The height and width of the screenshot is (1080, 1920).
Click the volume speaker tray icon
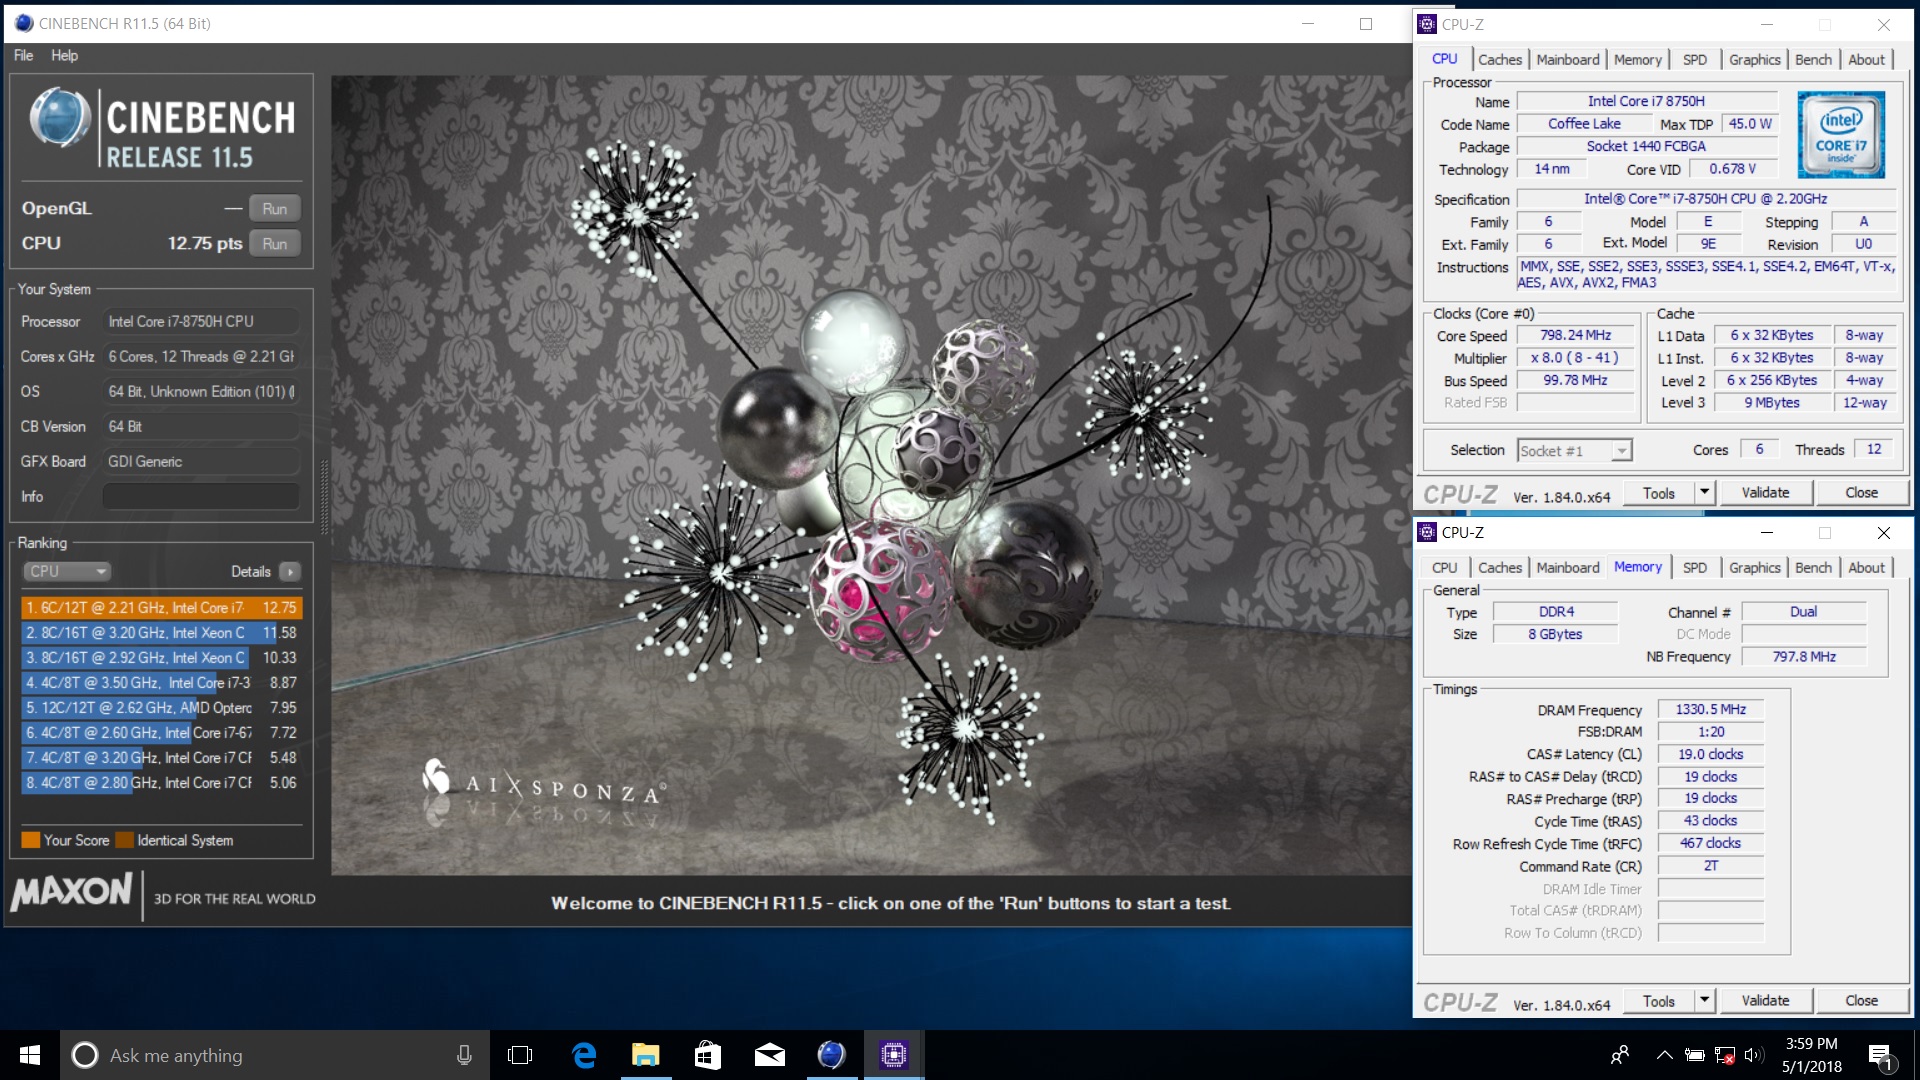pos(1754,1055)
